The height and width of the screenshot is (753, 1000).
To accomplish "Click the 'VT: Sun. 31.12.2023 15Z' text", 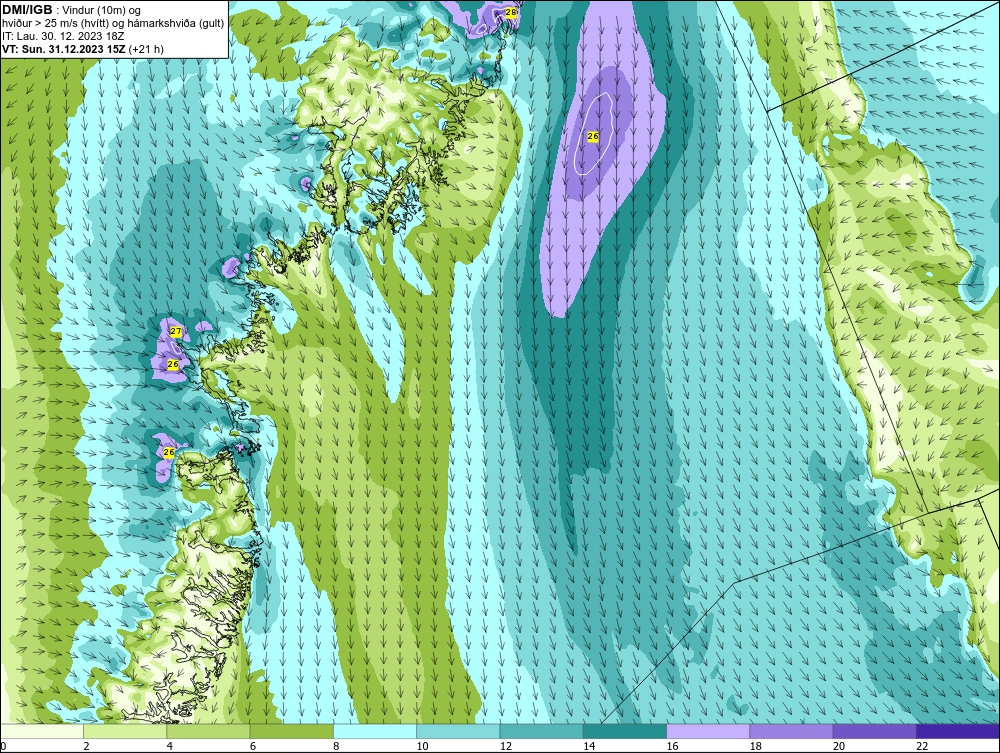I will pyautogui.click(x=64, y=49).
